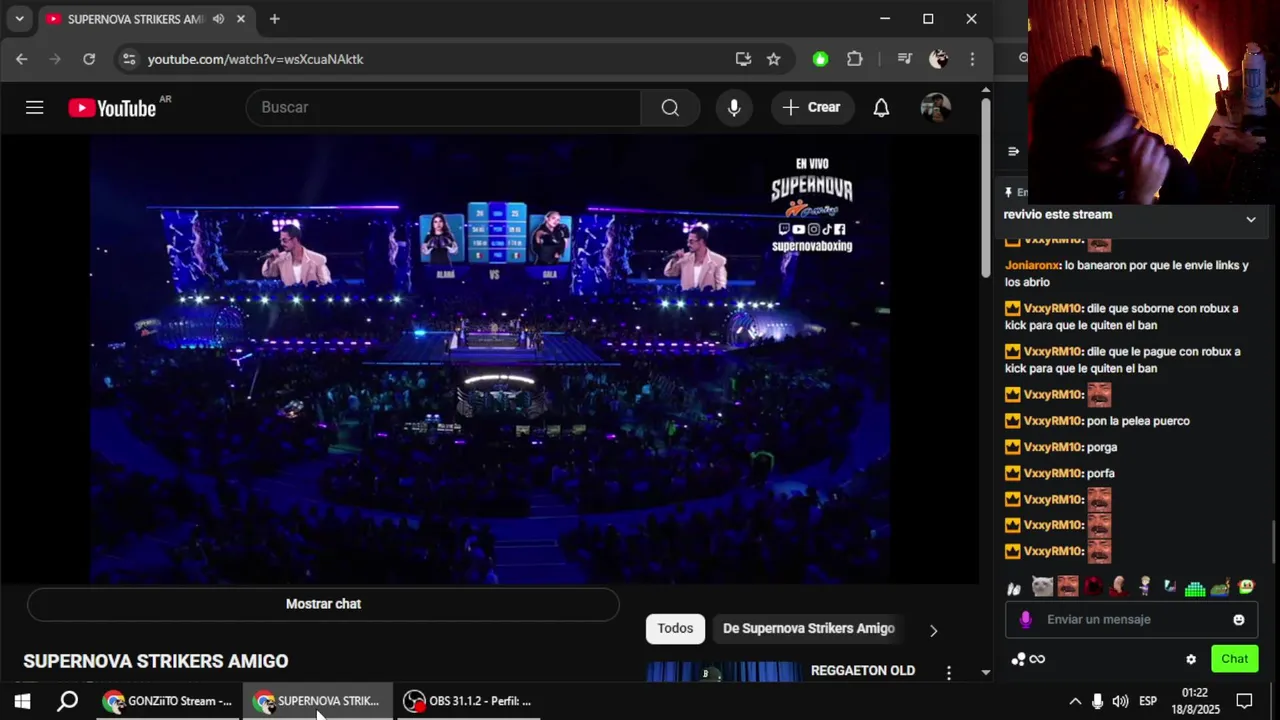Open chat settings gear icon
This screenshot has height=720, width=1280.
1191,659
